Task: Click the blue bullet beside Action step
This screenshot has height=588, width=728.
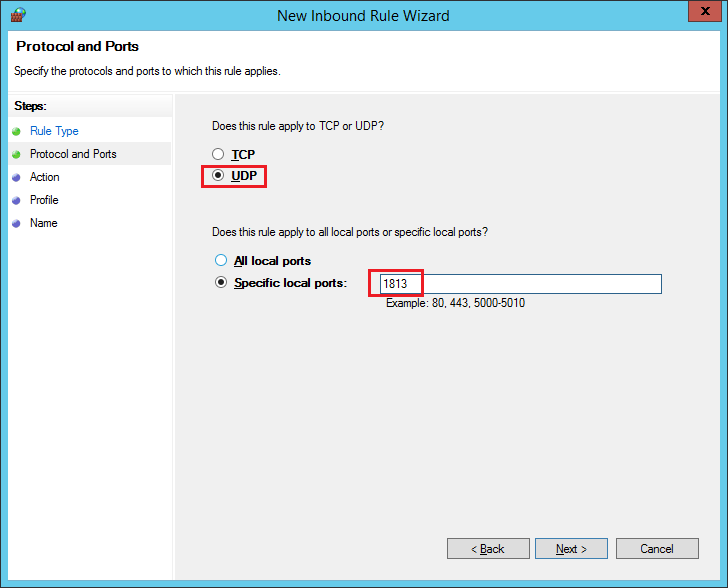Action: (x=16, y=177)
